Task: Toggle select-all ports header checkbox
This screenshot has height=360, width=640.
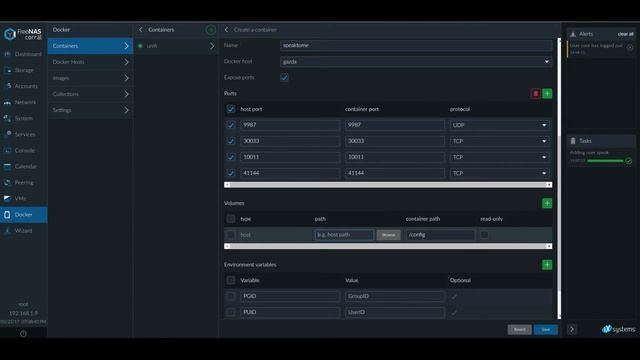Action: (231, 109)
